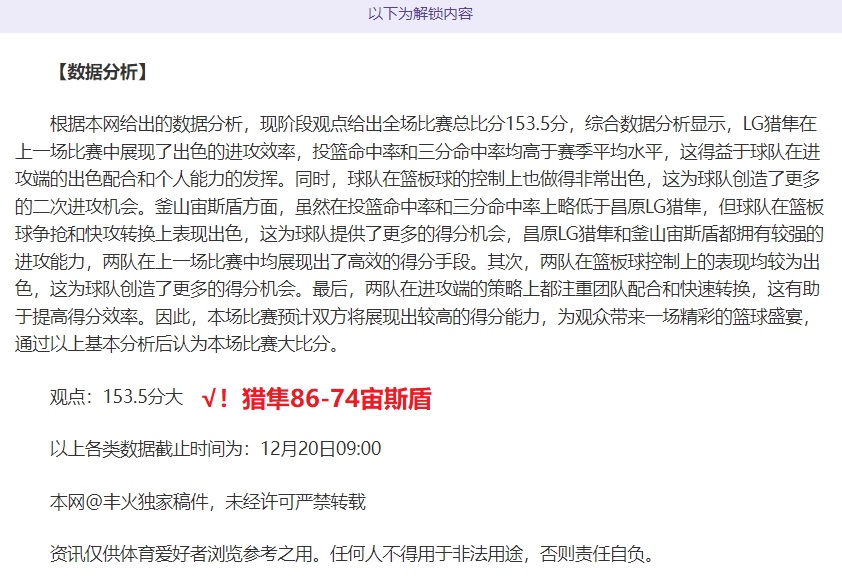842x587 pixels.
Task: Click paragraph line starting '进攻能力，两队在上一场'
Action: (x=418, y=262)
